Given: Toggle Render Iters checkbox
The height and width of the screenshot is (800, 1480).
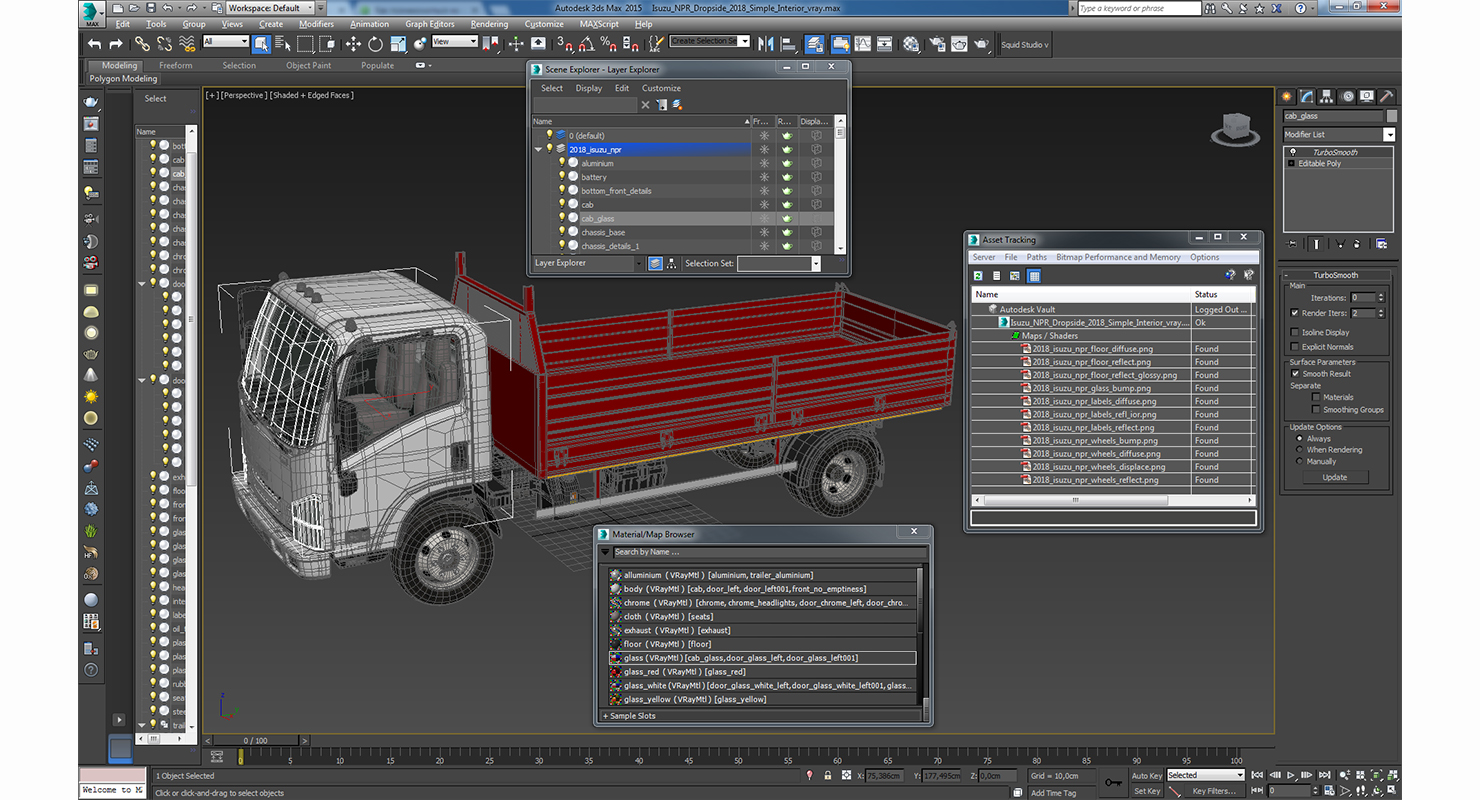Looking at the screenshot, I should 1295,313.
